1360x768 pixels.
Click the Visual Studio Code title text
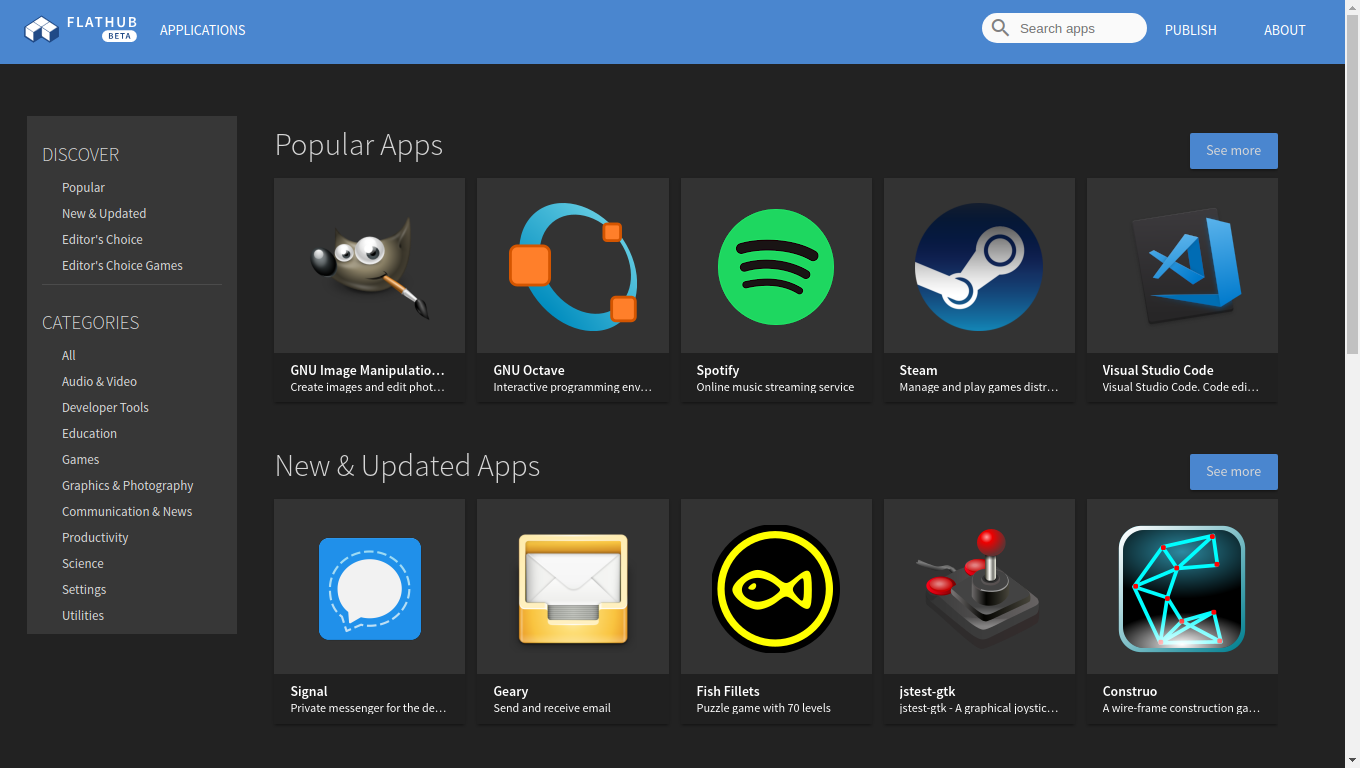coord(1158,370)
